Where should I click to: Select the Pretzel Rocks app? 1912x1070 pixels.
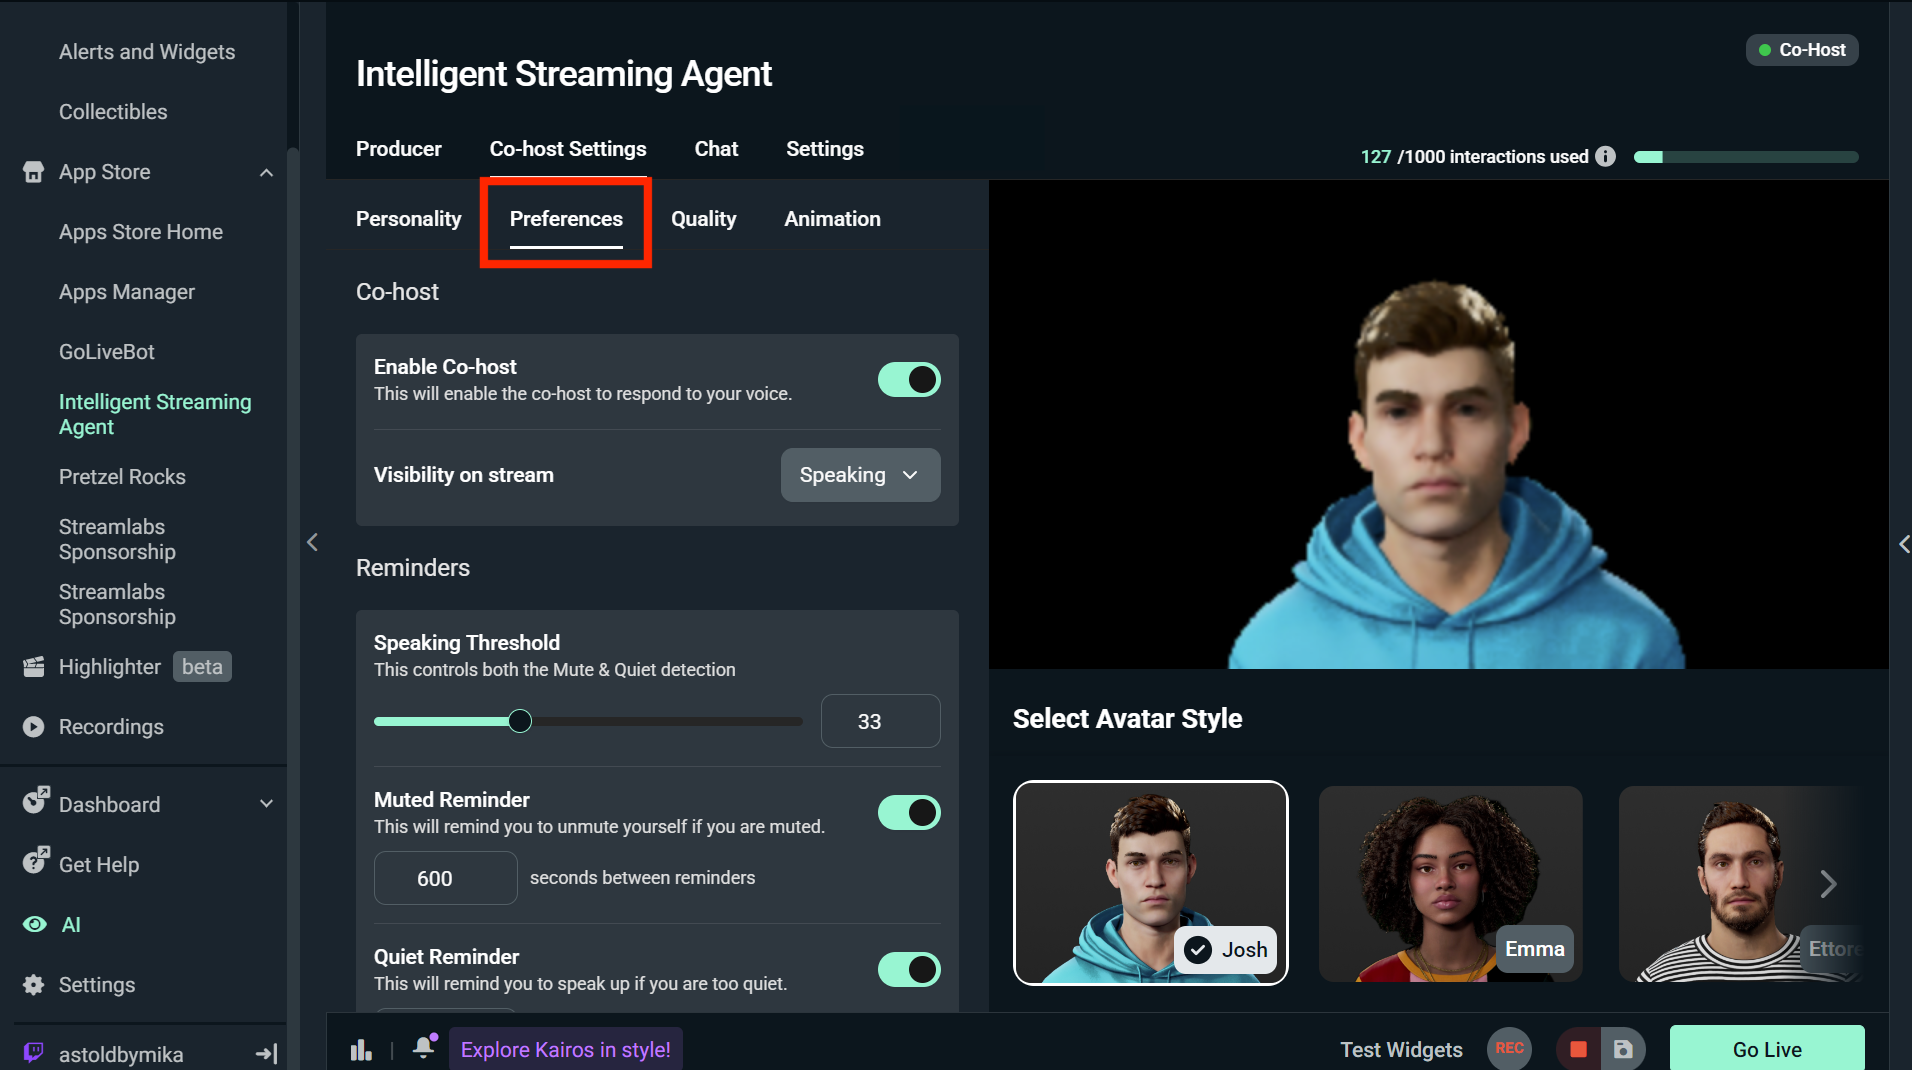[x=122, y=477]
